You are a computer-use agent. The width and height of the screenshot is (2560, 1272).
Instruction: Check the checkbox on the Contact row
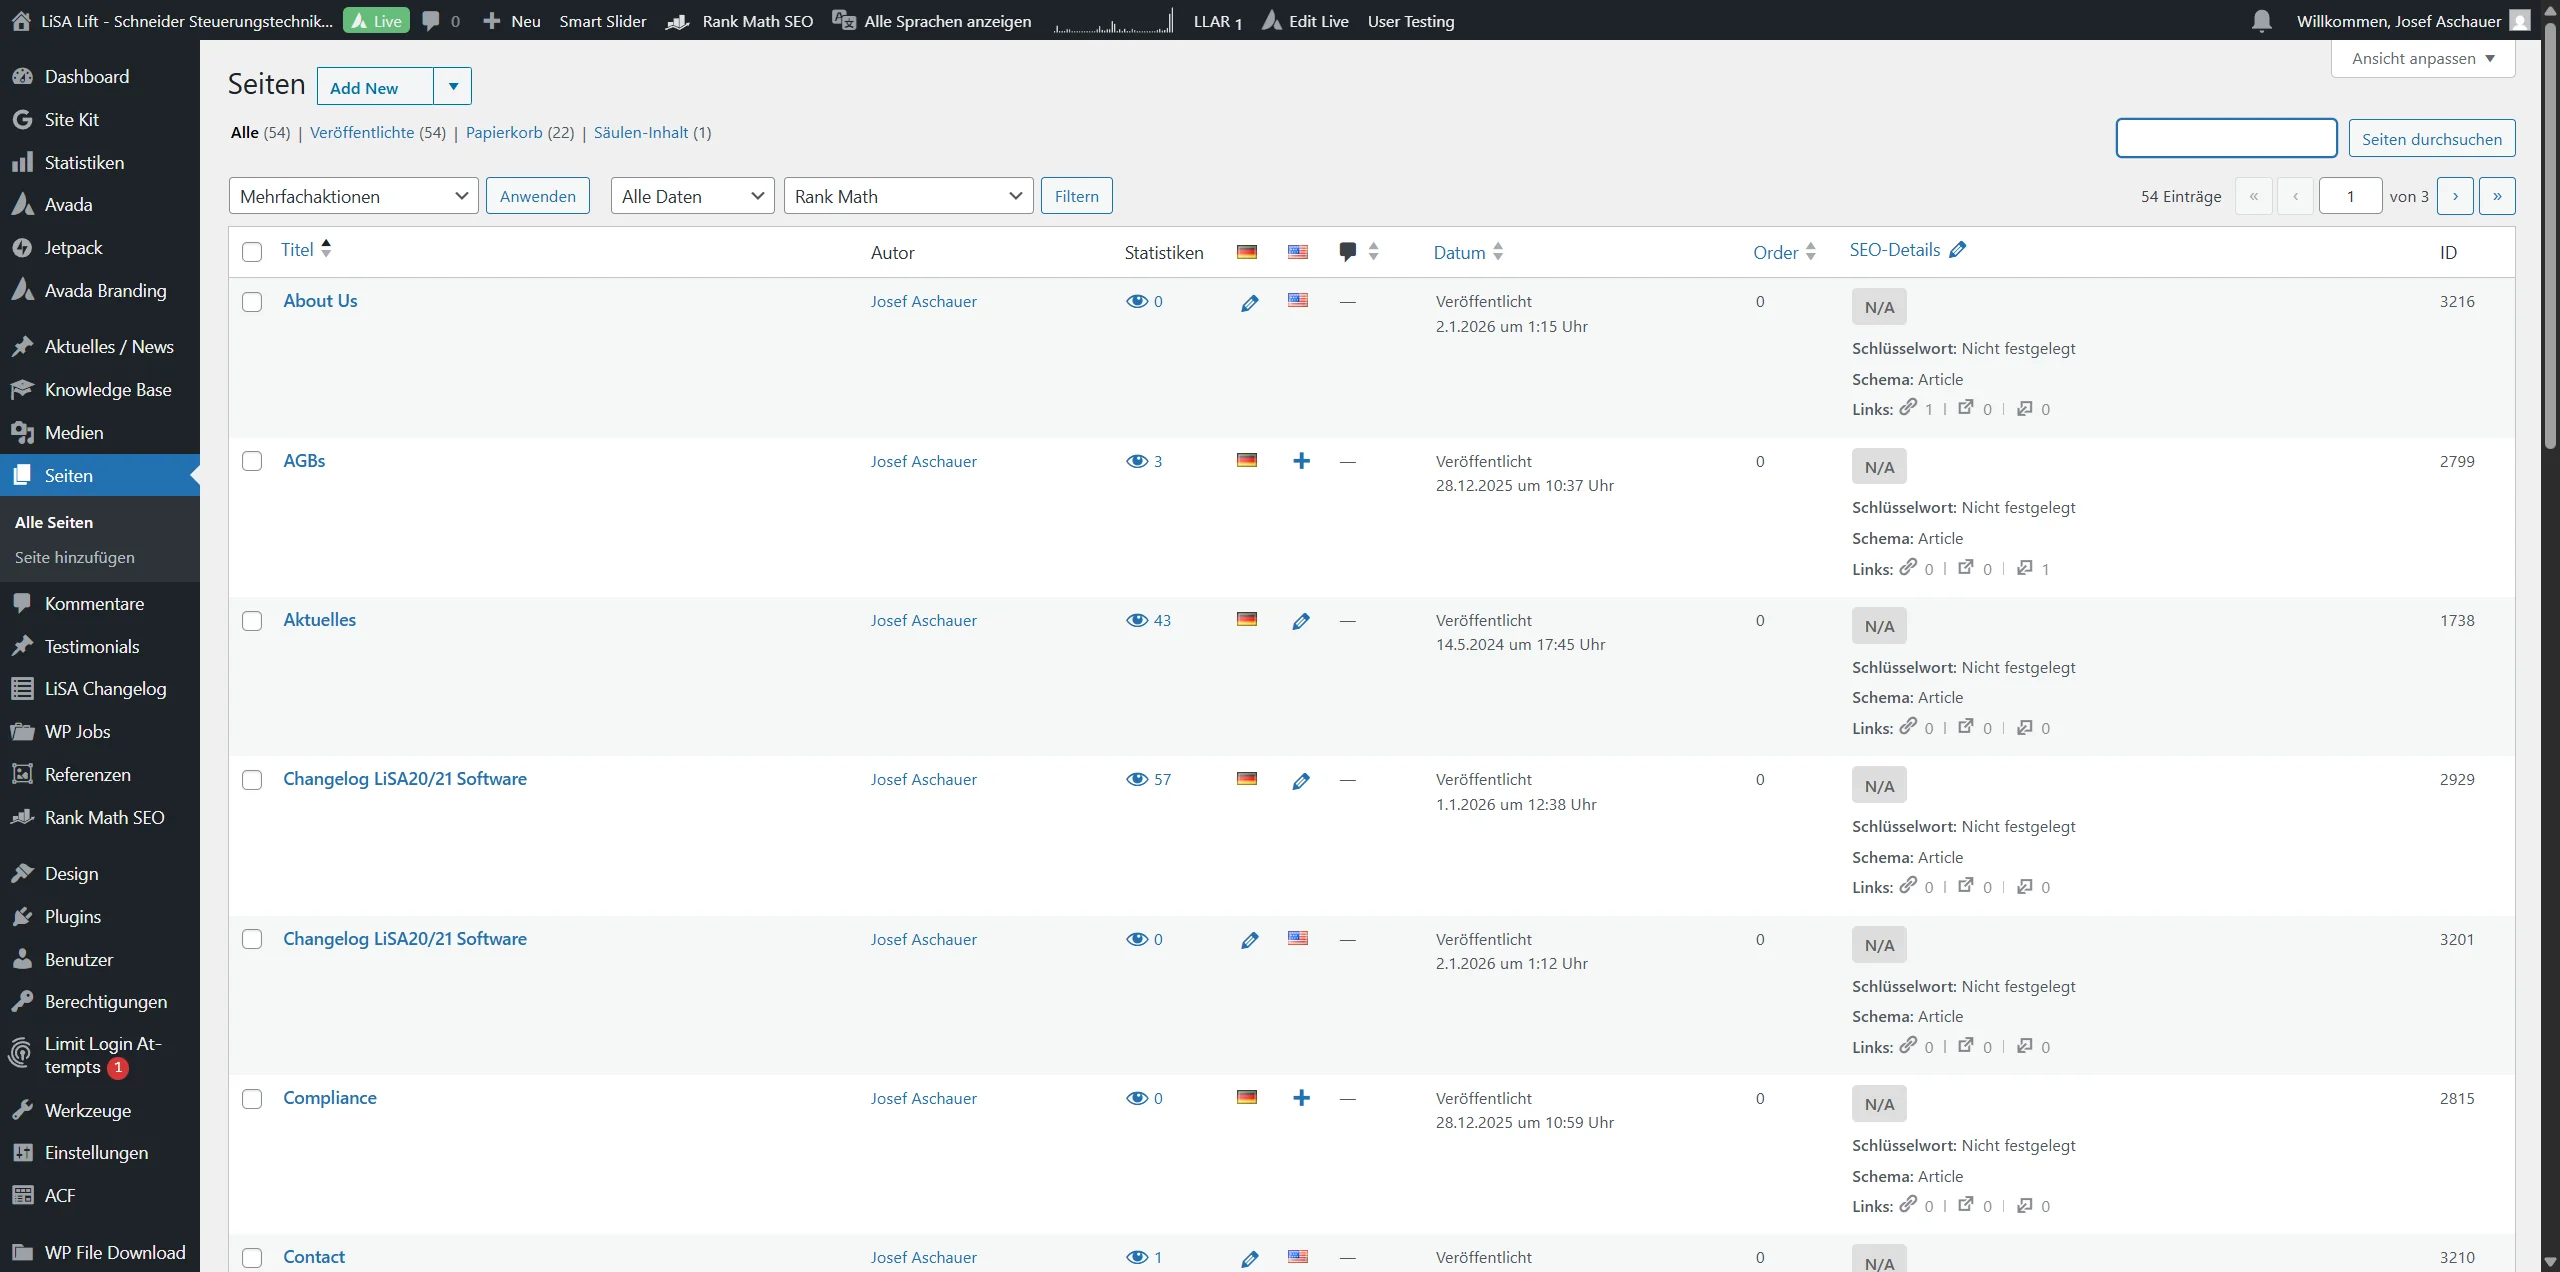252,1258
